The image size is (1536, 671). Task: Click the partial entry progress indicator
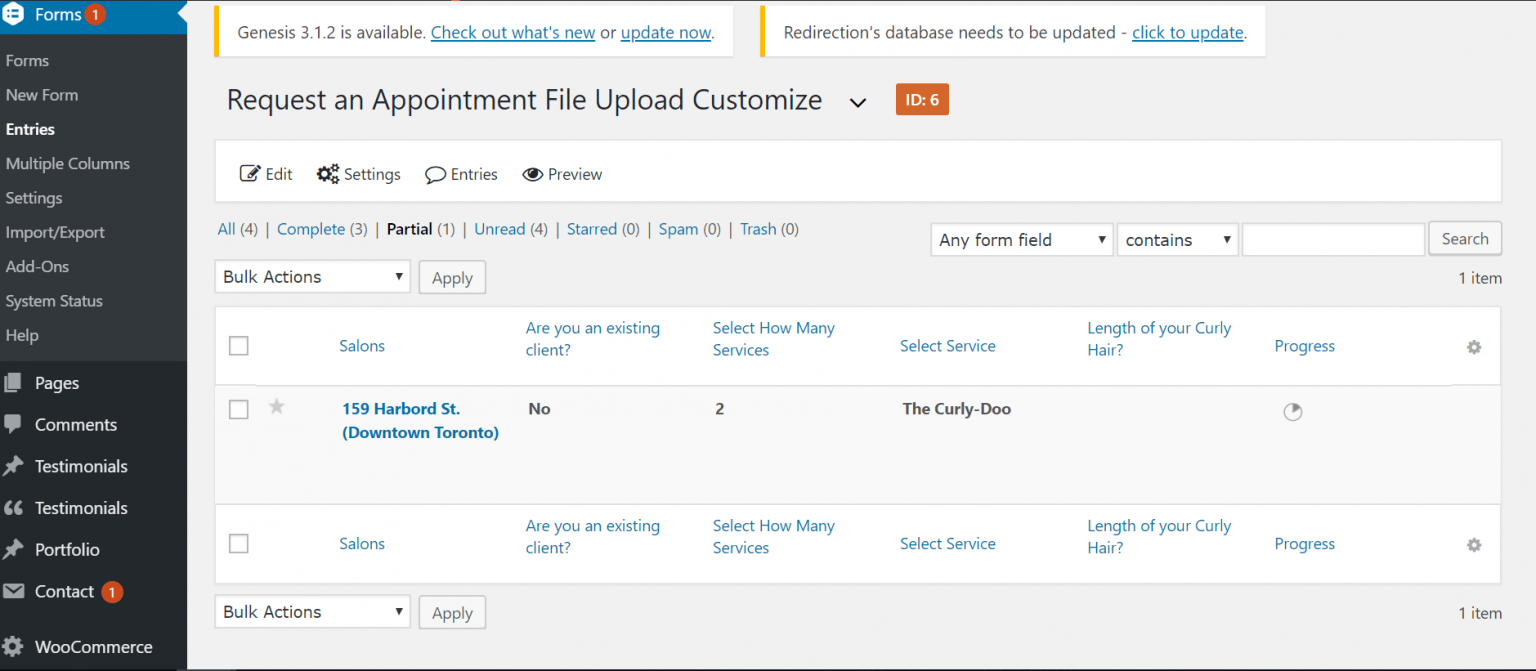tap(1293, 411)
